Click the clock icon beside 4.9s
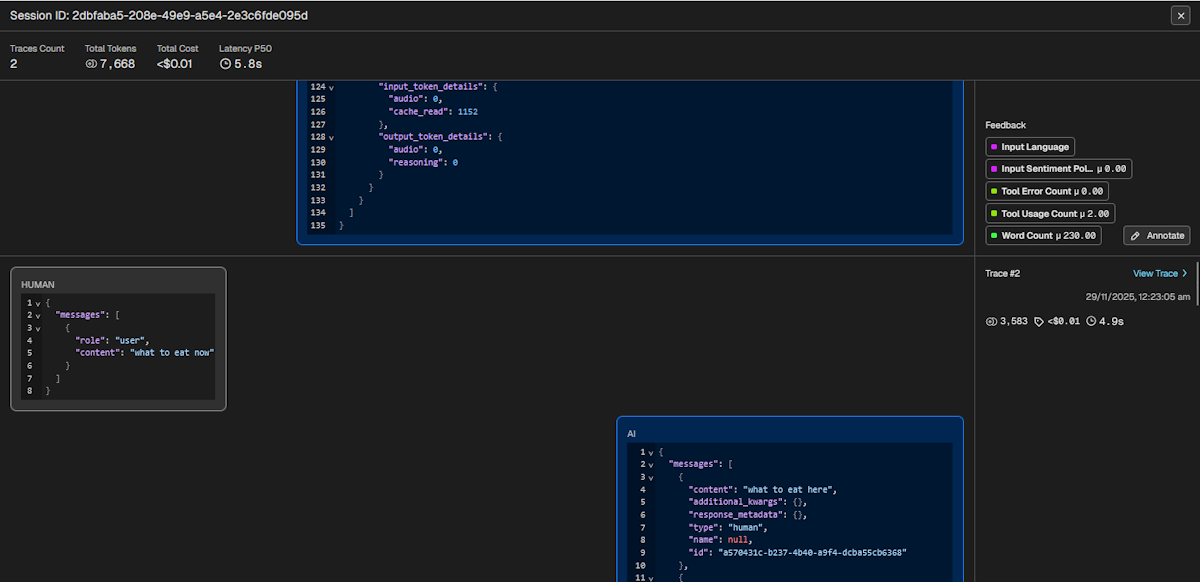Image resolution: width=1200 pixels, height=582 pixels. [1091, 321]
